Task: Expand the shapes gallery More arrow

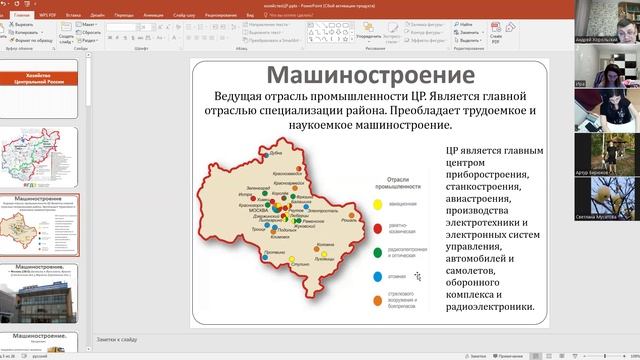Action: point(351,40)
